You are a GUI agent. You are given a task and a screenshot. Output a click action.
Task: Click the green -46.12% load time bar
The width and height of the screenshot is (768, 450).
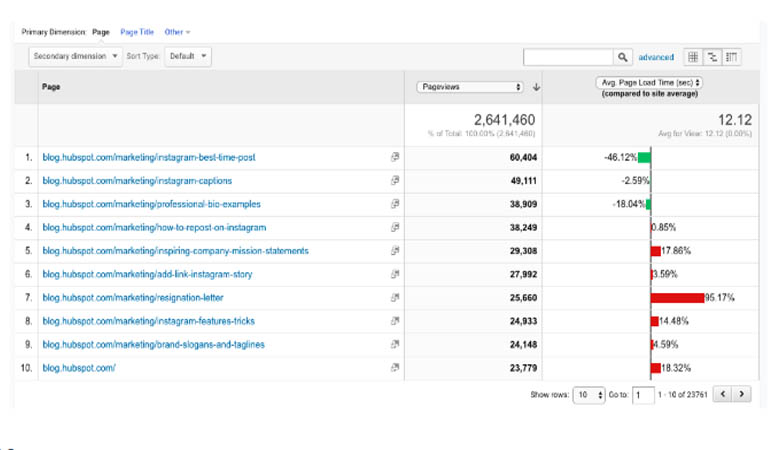(x=644, y=157)
